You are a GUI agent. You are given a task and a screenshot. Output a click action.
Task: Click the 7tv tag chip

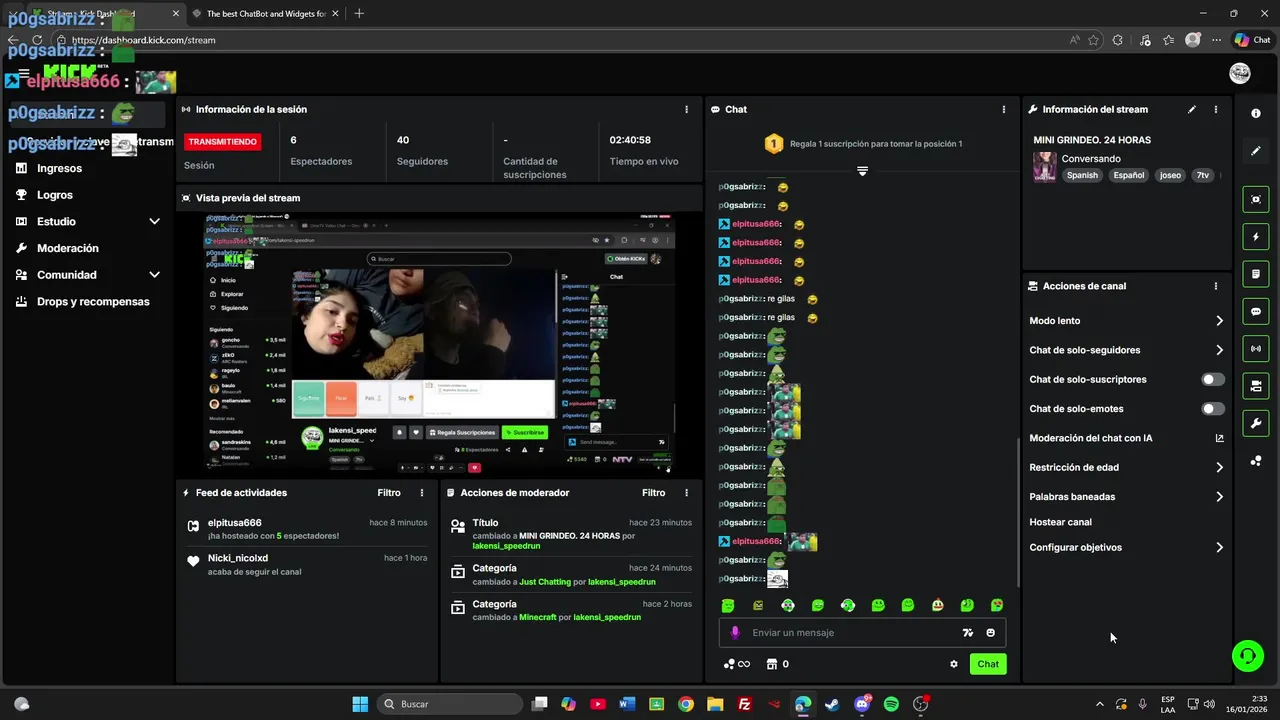coord(1203,175)
